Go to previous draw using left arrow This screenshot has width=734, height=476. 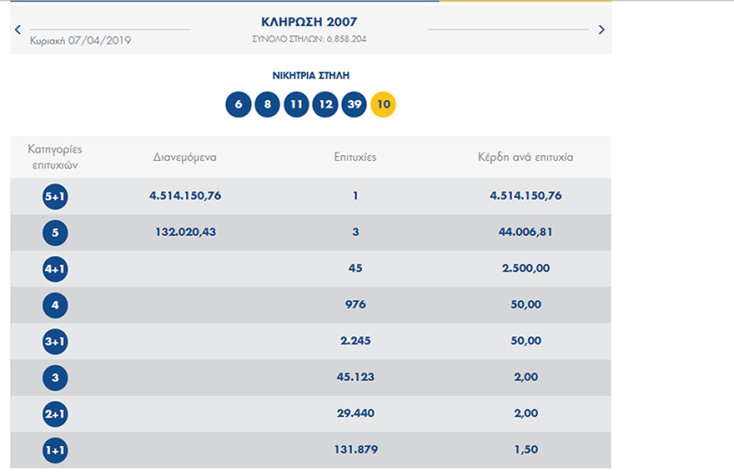(x=18, y=30)
